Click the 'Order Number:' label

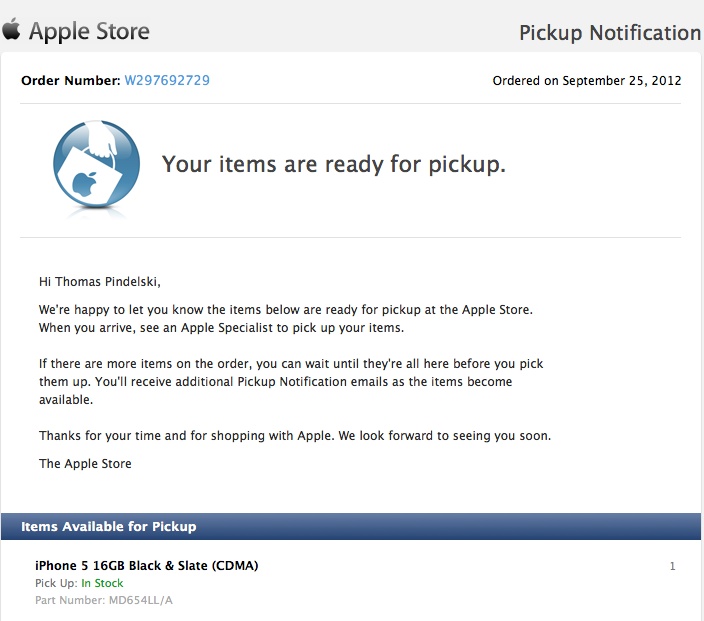coord(70,80)
